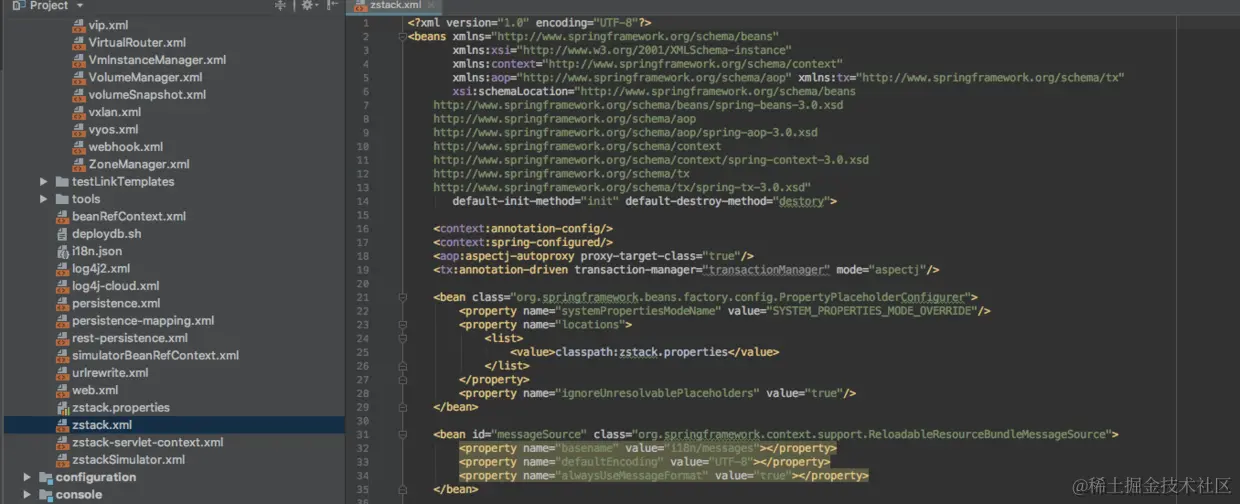This screenshot has height=504, width=1240.
Task: Collapse the list tag at line 24
Action: tap(402, 338)
